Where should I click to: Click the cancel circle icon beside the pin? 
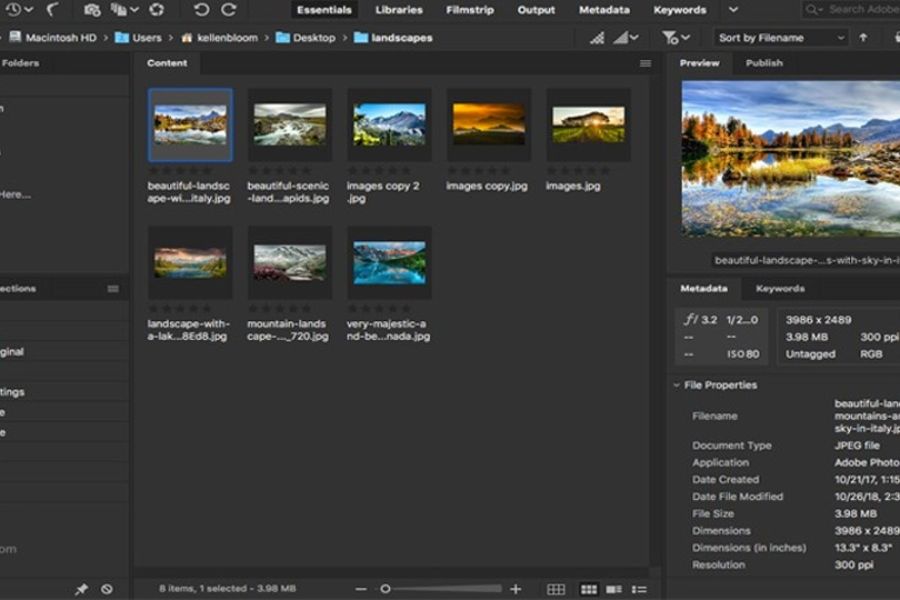[x=107, y=589]
